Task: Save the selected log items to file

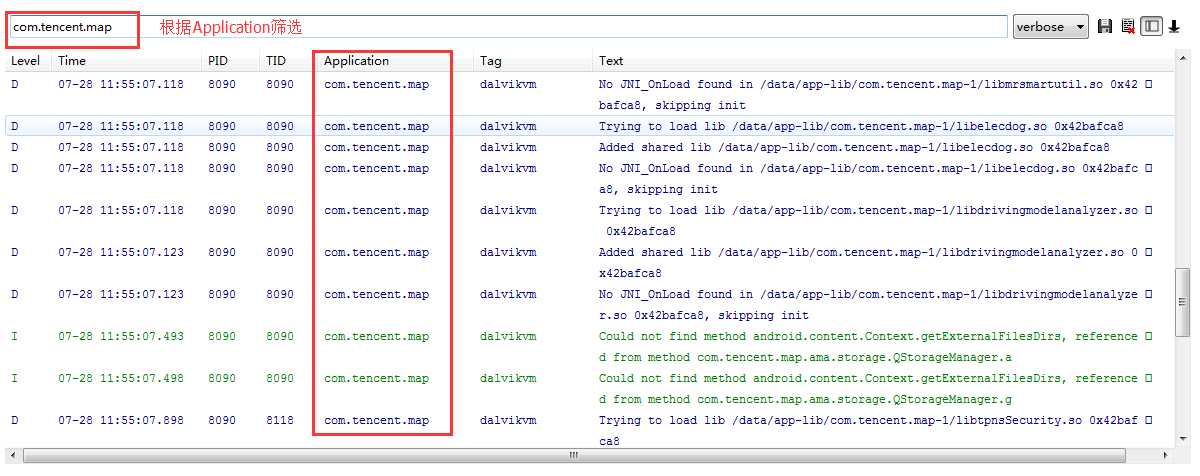Action: click(1105, 27)
